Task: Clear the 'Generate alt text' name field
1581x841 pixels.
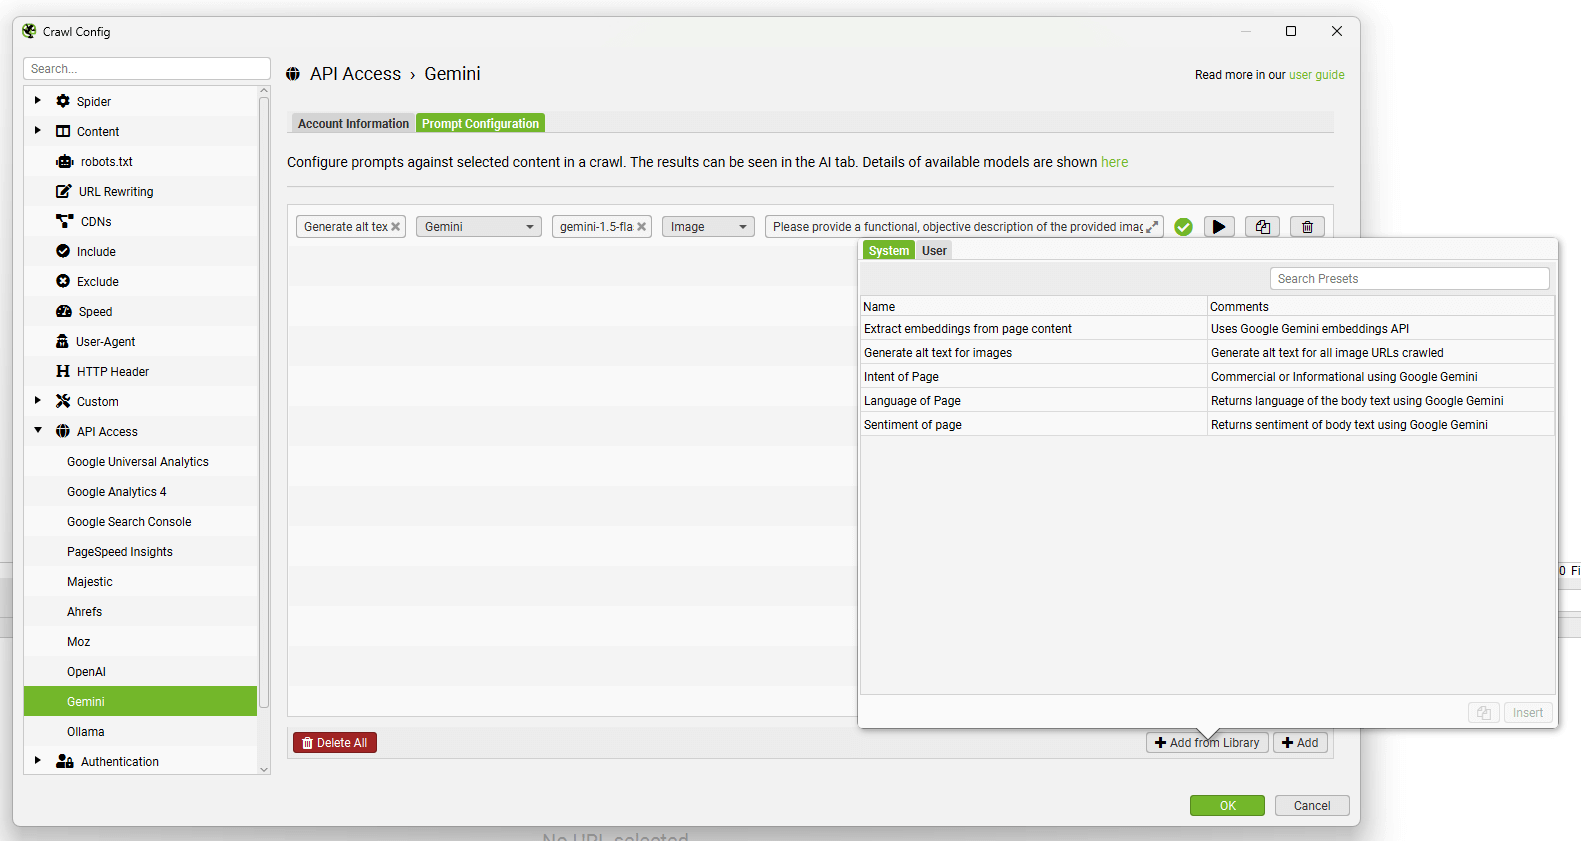Action: [x=396, y=227]
